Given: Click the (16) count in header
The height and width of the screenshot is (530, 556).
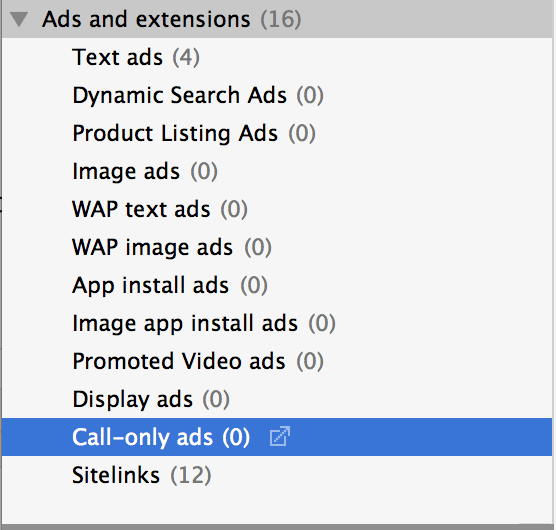Looking at the screenshot, I should (x=281, y=19).
